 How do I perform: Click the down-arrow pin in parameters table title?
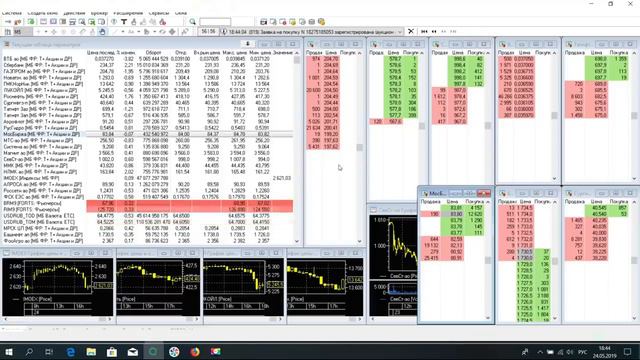point(247,44)
